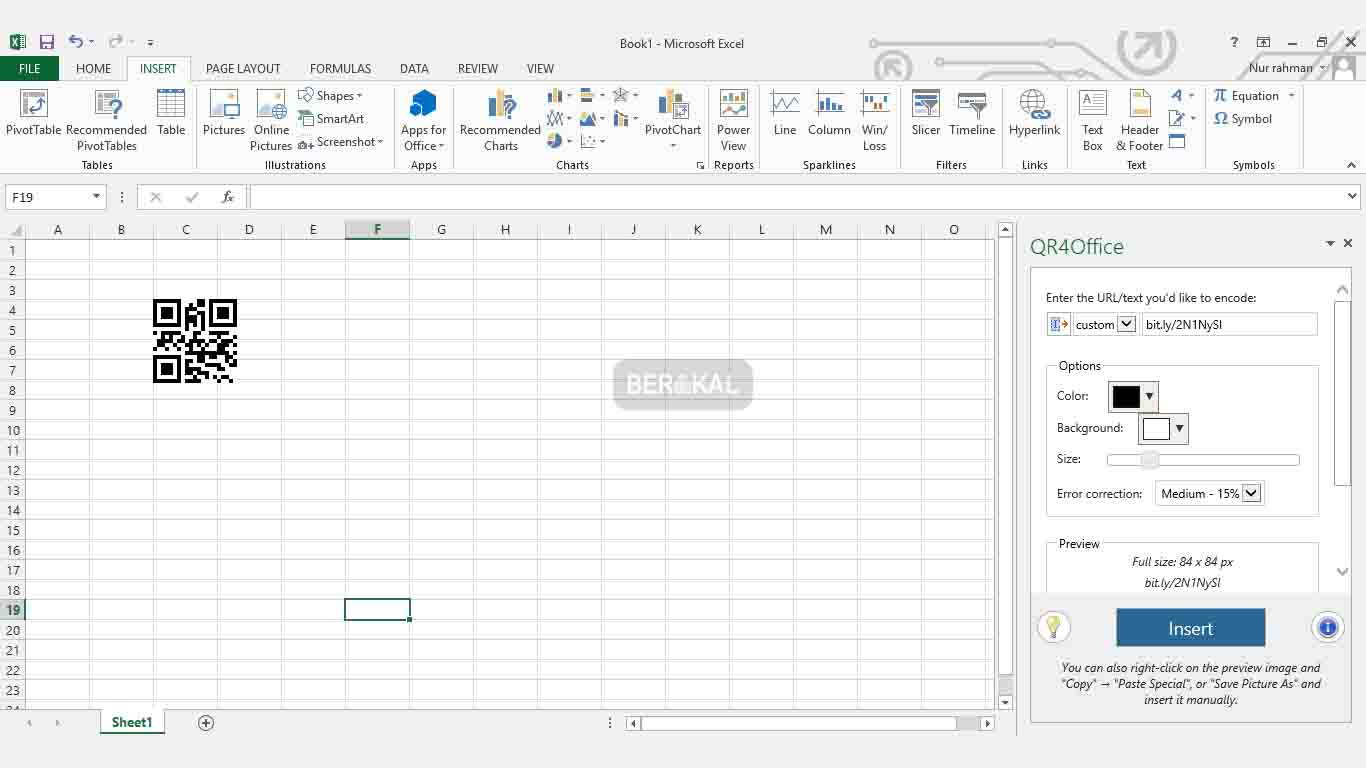1366x768 pixels.
Task: Switch to the DATA tab
Action: click(x=414, y=68)
